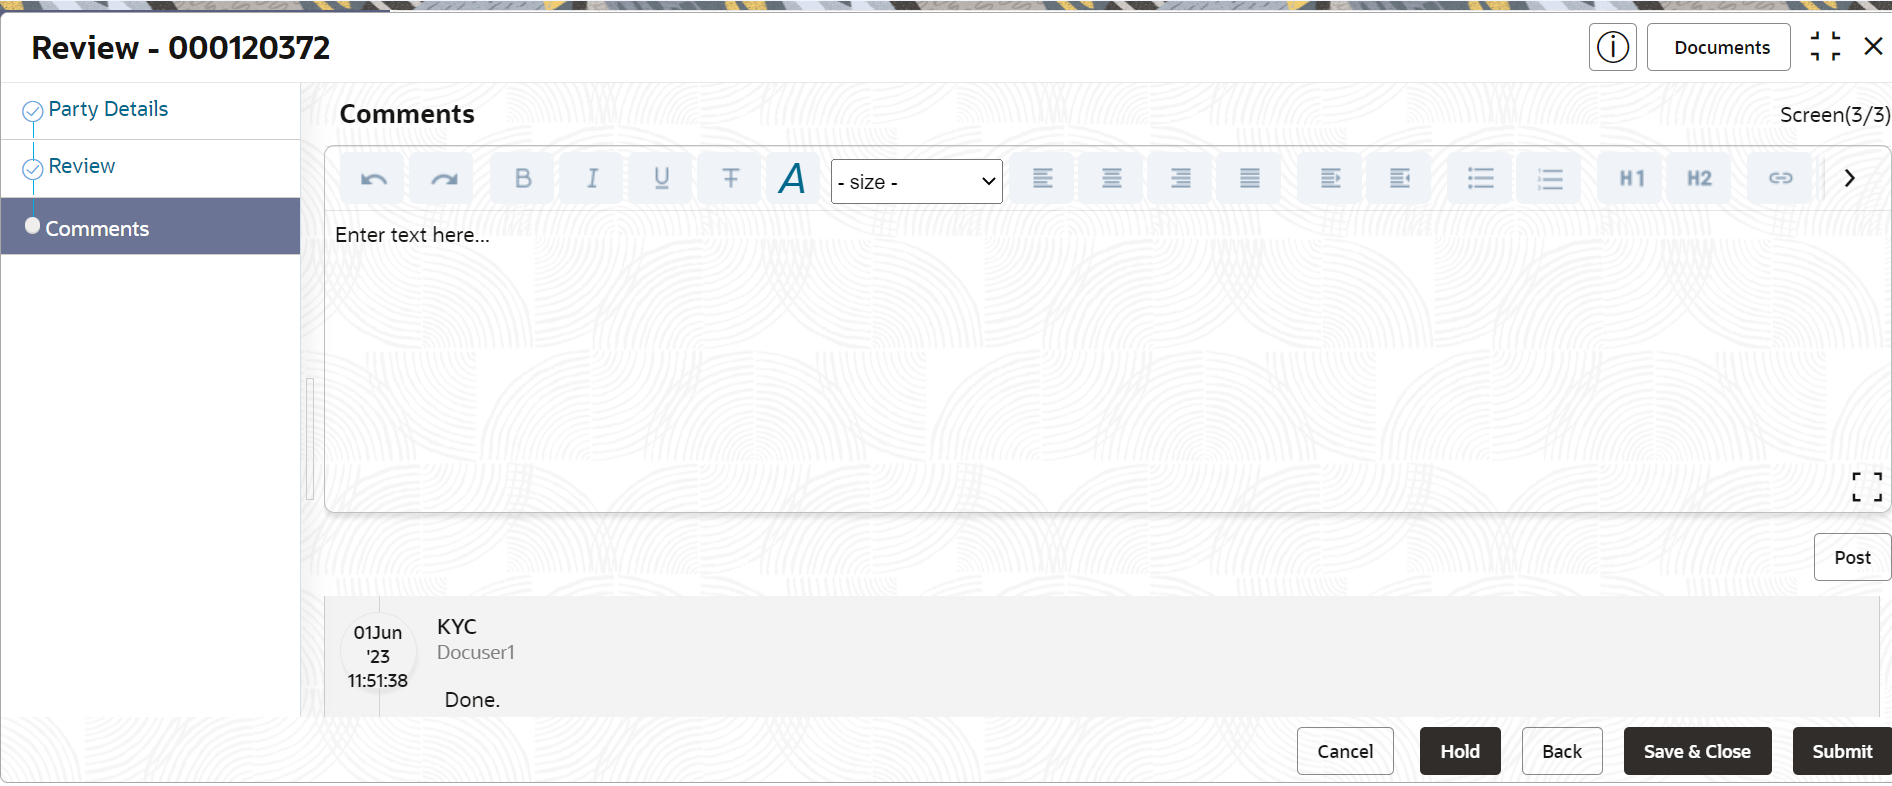Click into the comment text area

point(1105,360)
